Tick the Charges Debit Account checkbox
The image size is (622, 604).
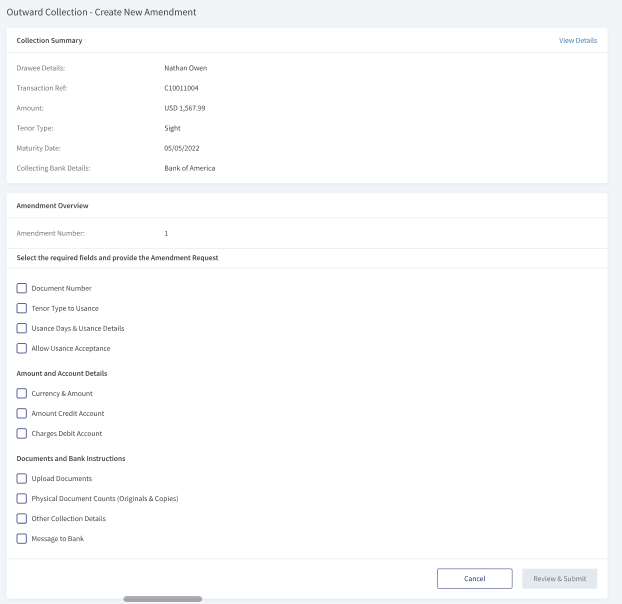tap(22, 433)
